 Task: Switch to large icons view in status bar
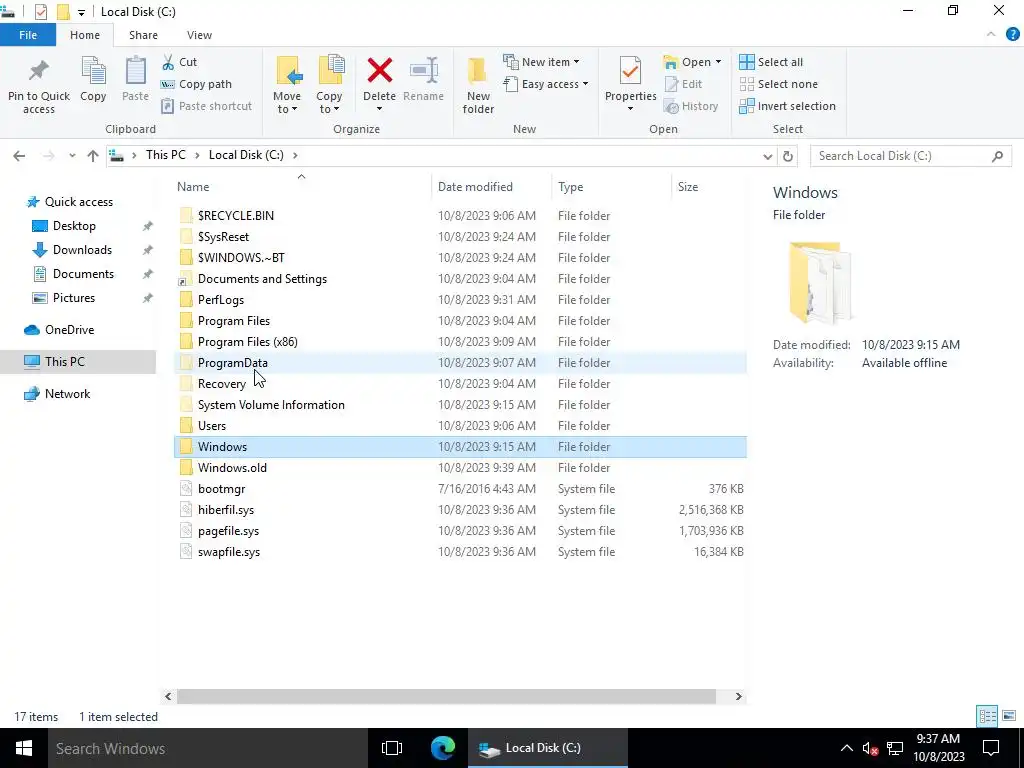pyautogui.click(x=1009, y=716)
